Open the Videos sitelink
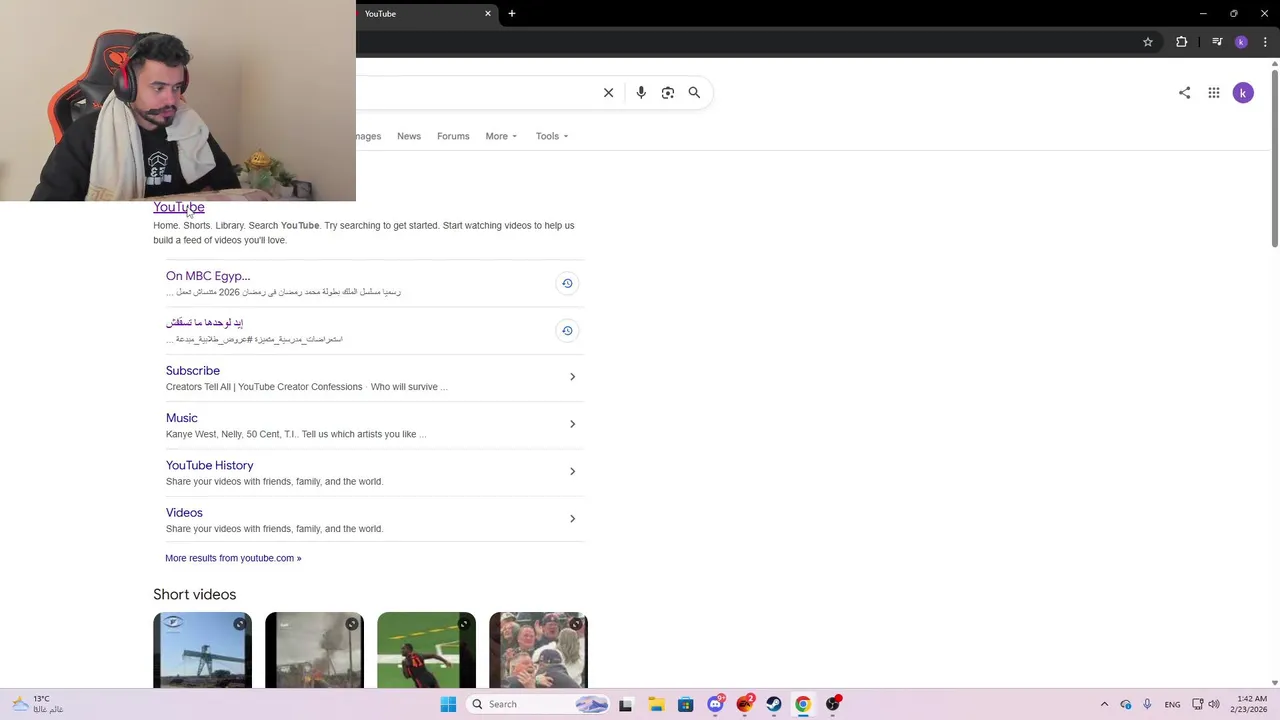This screenshot has width=1280, height=720. [184, 513]
